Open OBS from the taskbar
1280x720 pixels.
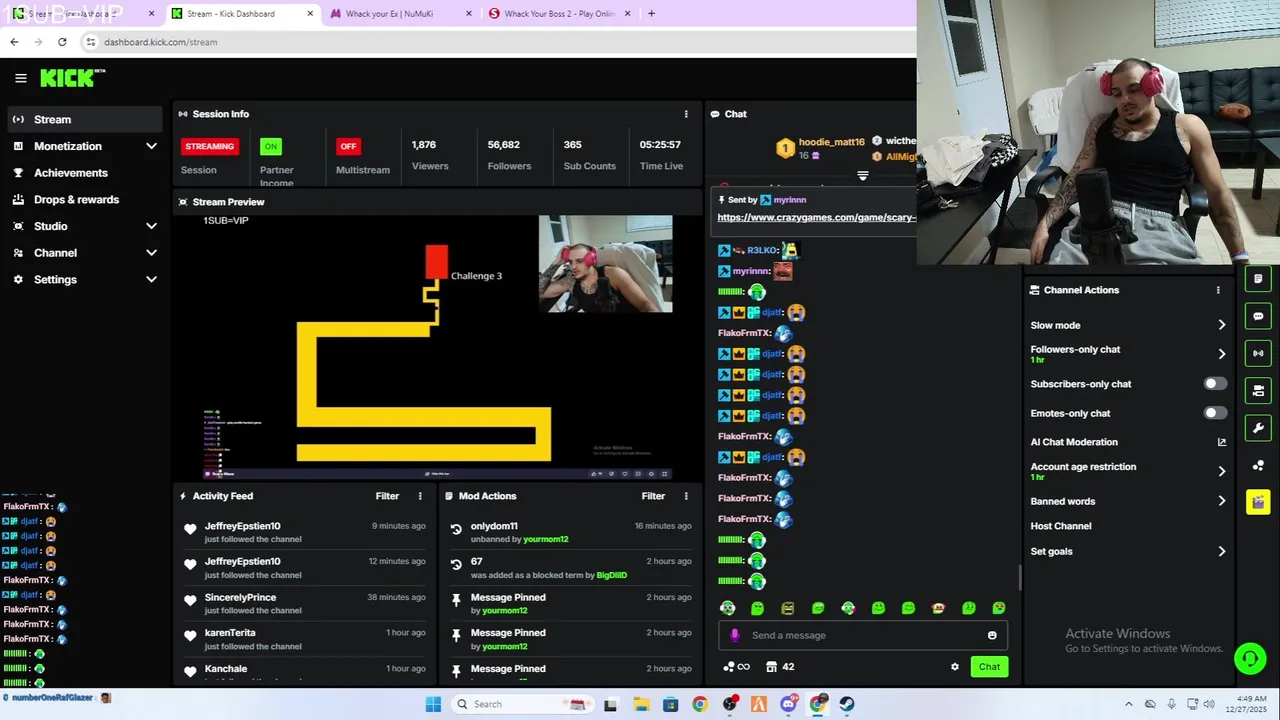point(729,704)
